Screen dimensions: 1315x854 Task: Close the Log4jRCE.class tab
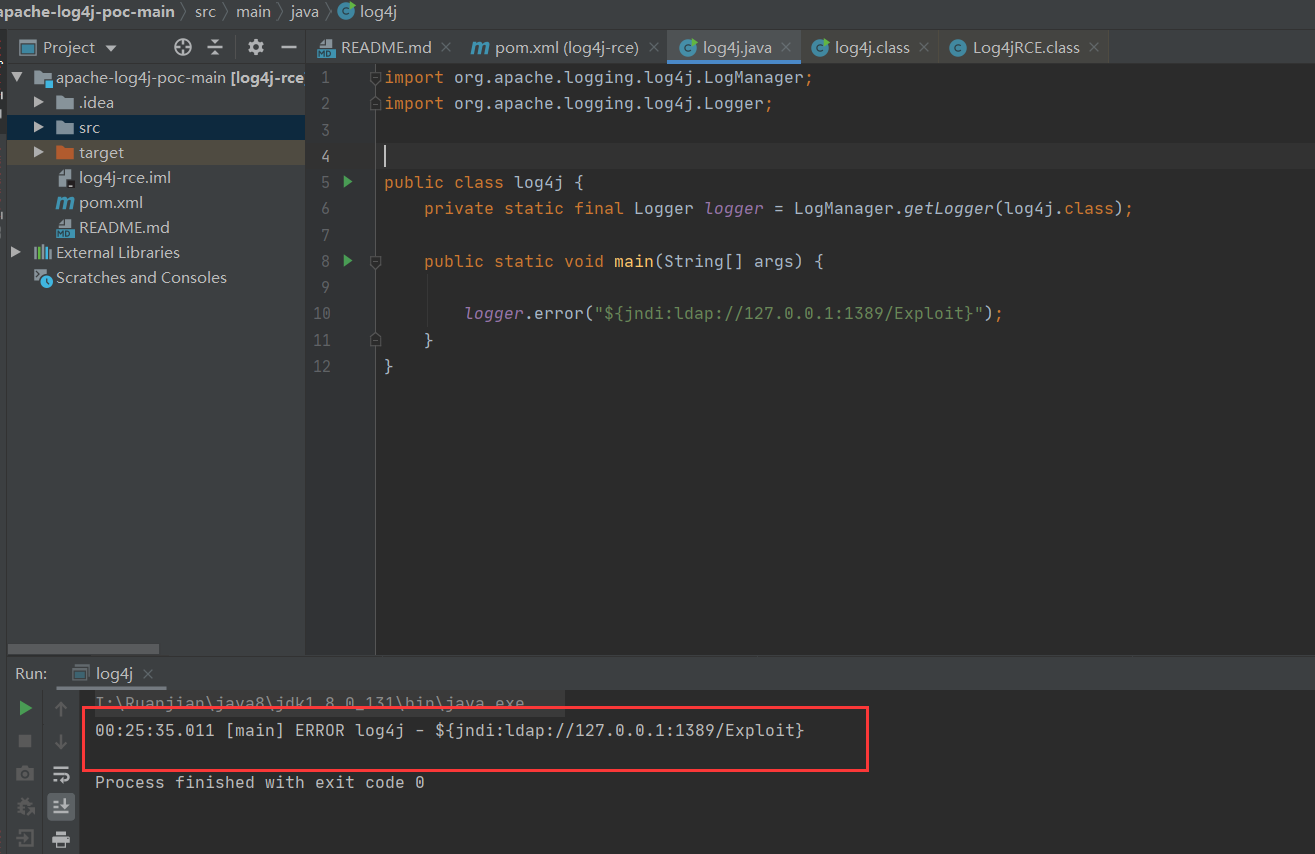coord(1094,47)
